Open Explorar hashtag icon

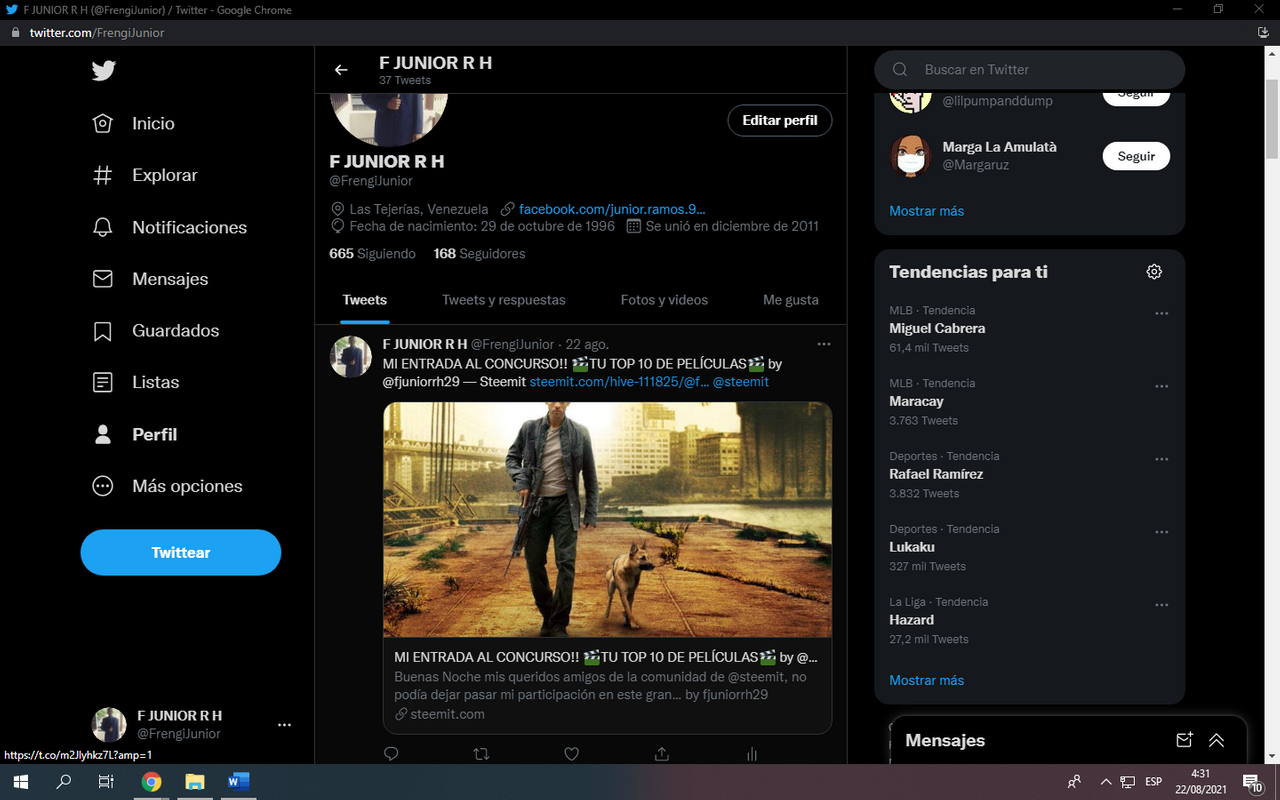point(102,175)
